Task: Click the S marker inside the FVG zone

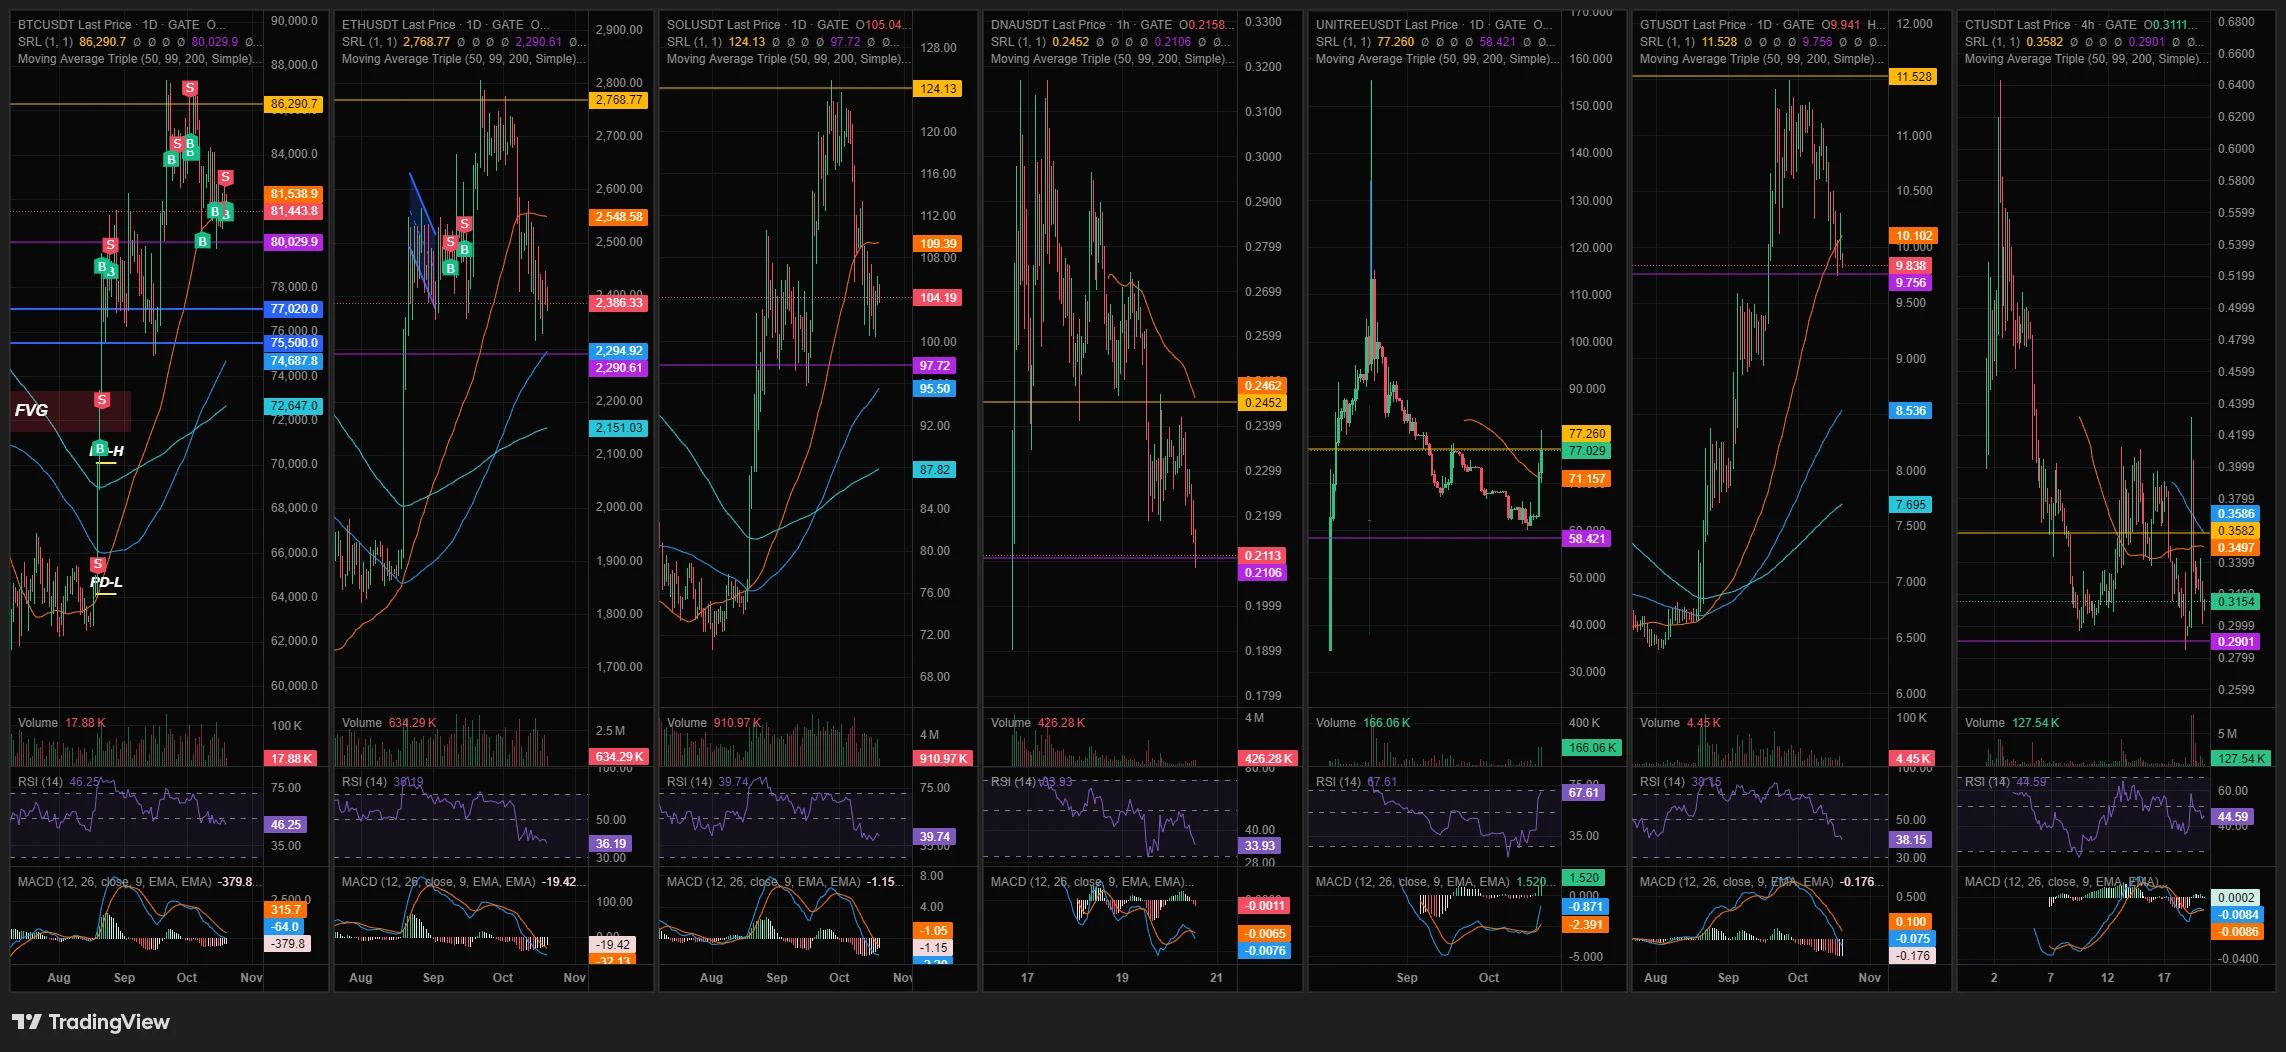Action: pyautogui.click(x=102, y=400)
